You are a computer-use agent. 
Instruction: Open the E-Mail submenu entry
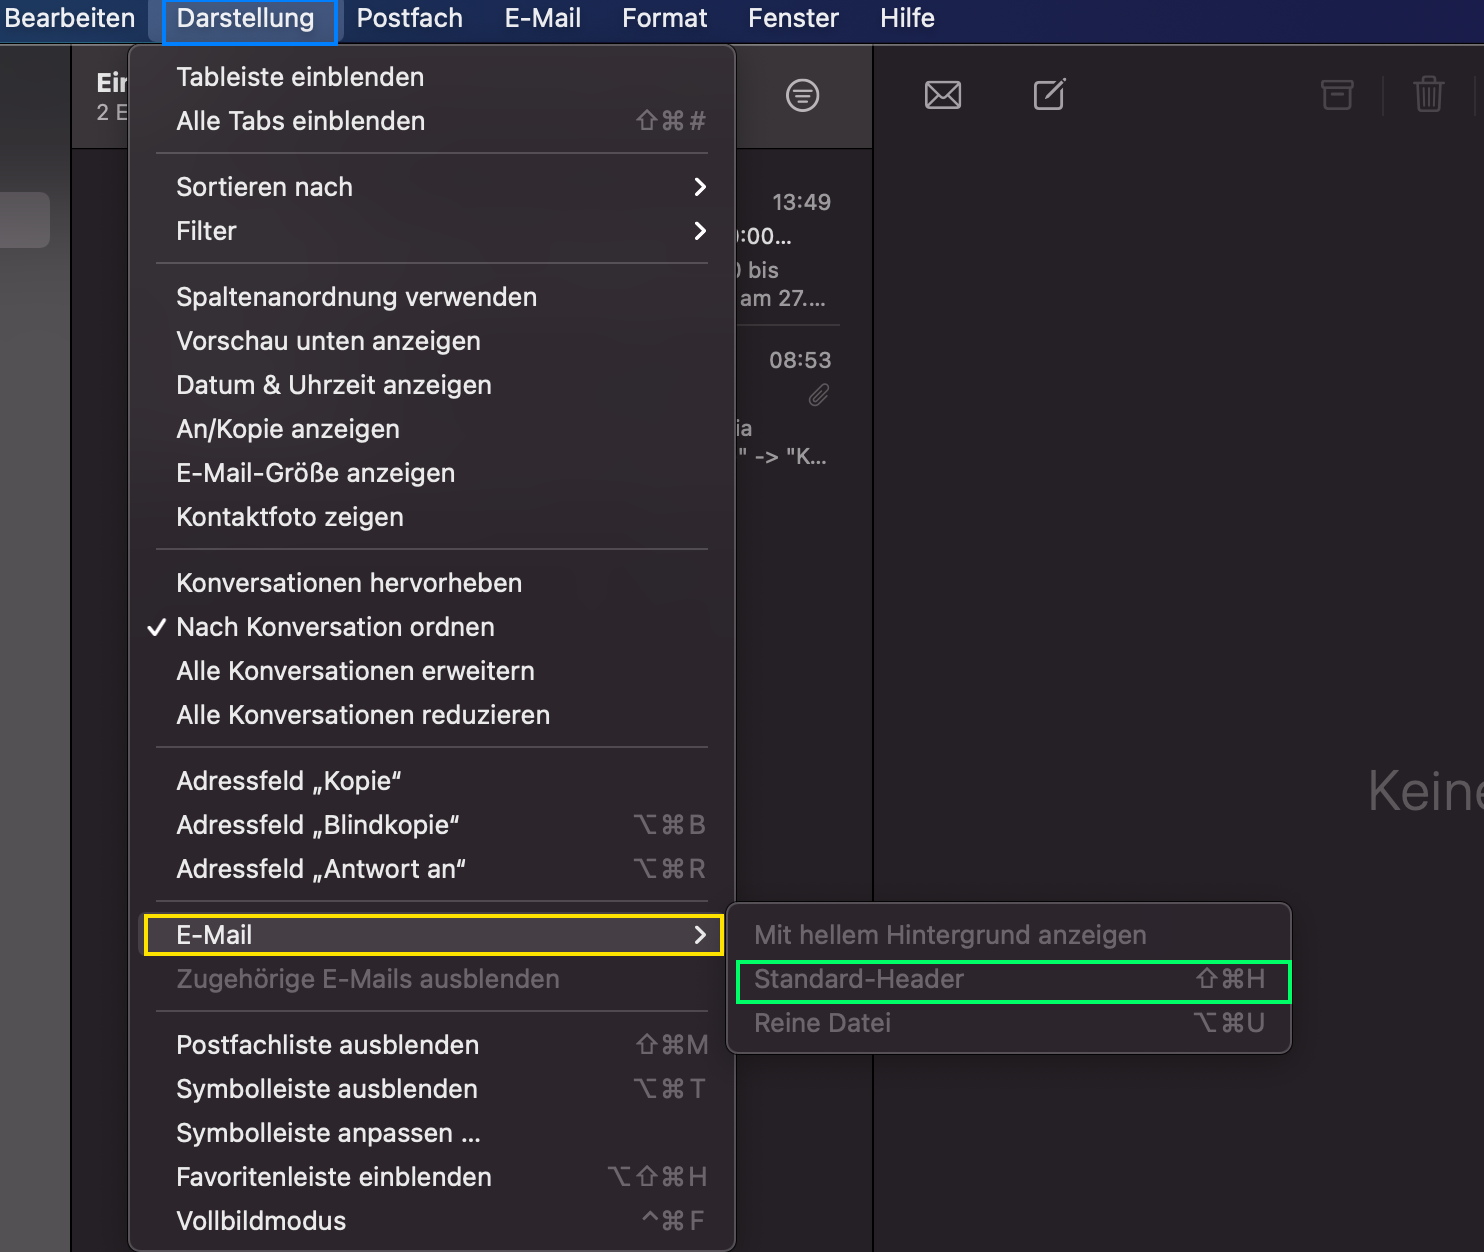coord(432,935)
